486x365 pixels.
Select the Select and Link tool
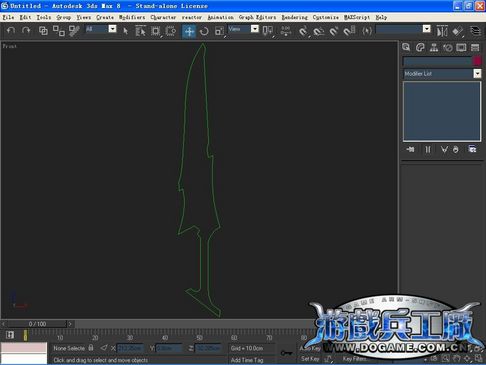click(43, 31)
